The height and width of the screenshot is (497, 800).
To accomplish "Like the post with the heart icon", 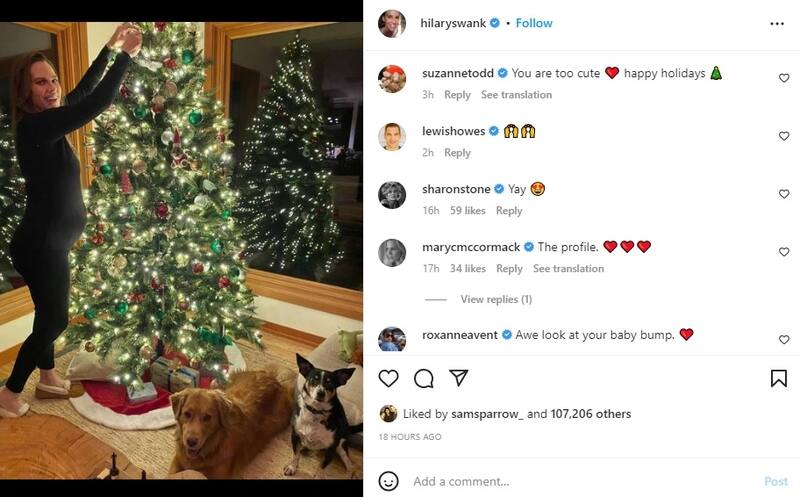I will [x=389, y=378].
